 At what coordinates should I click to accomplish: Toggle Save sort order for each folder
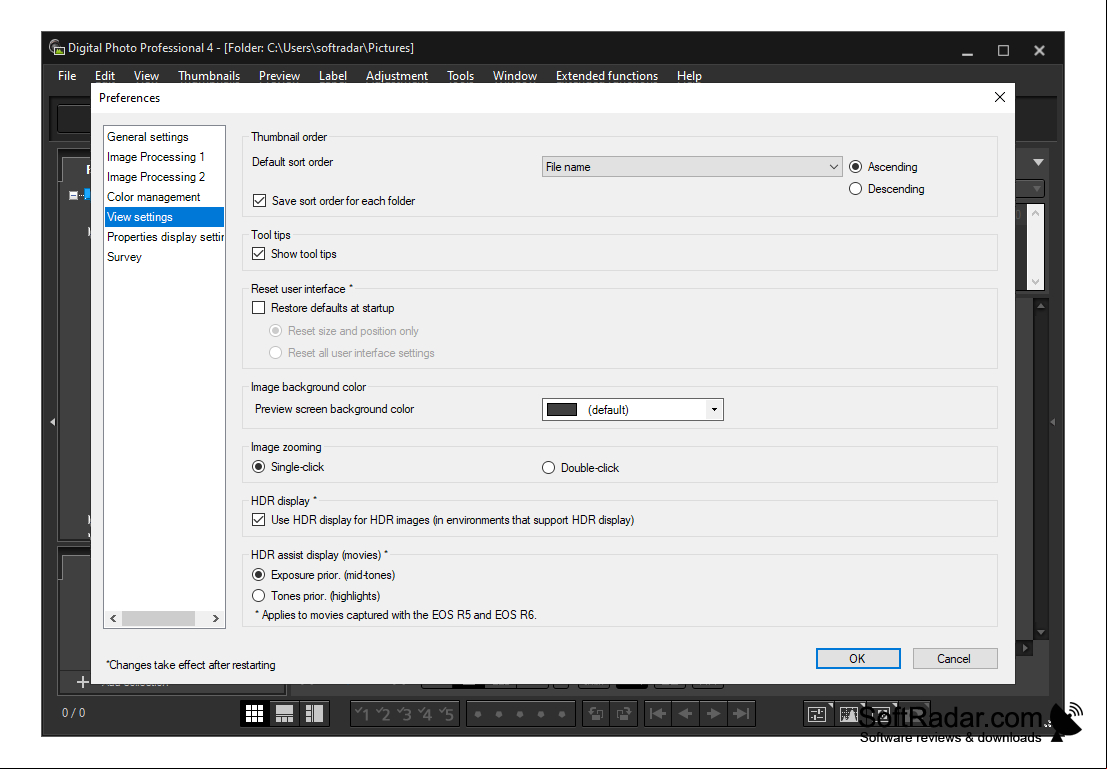coord(260,201)
